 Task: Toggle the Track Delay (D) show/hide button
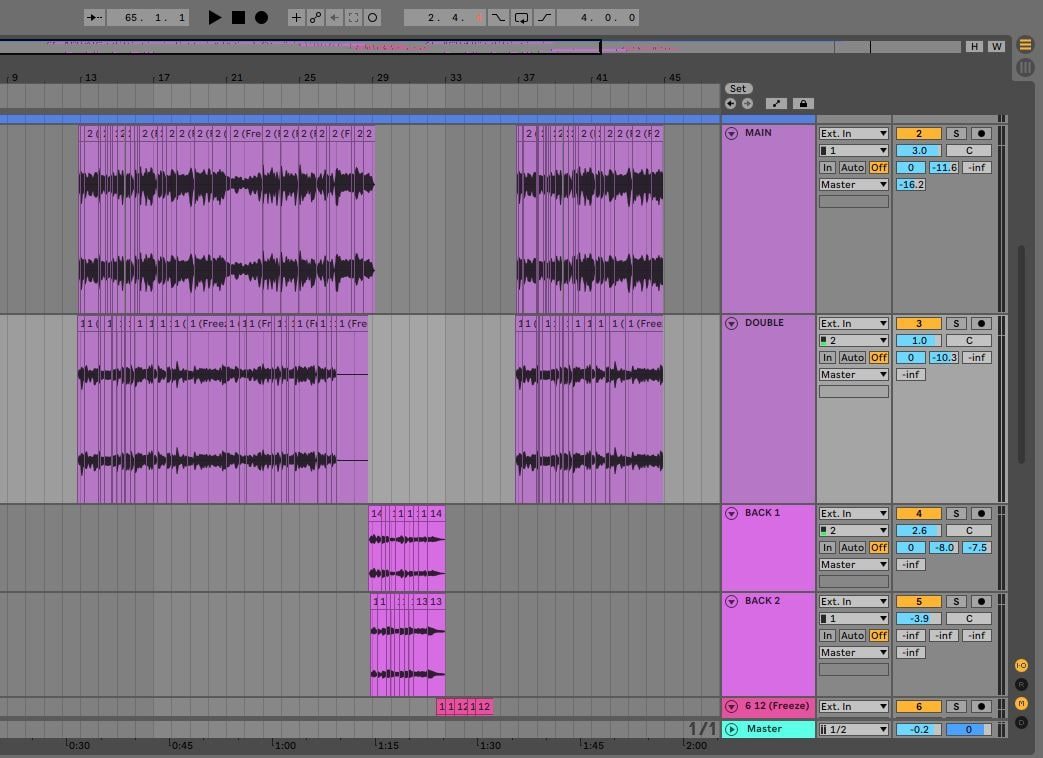point(1021,723)
